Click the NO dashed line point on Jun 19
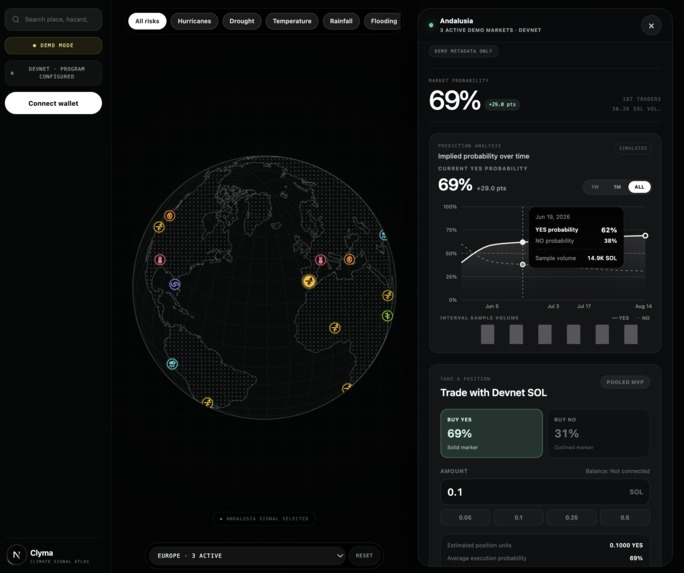Image resolution: width=684 pixels, height=573 pixels. click(523, 264)
